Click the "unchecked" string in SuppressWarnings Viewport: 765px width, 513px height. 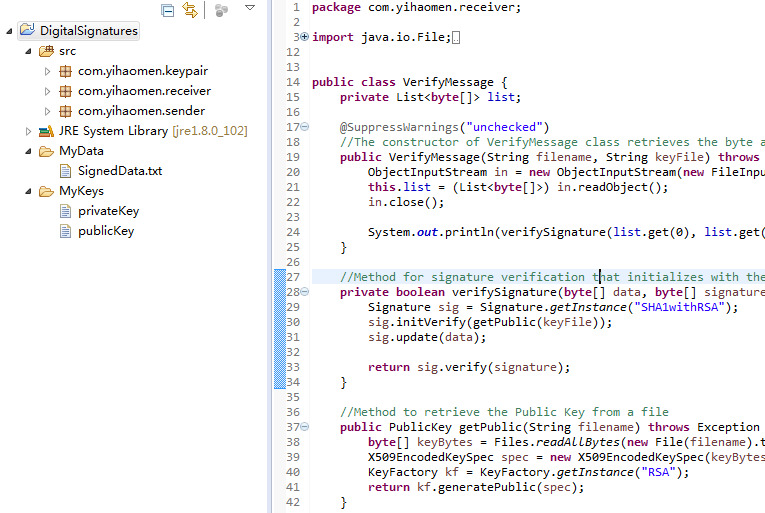(504, 127)
